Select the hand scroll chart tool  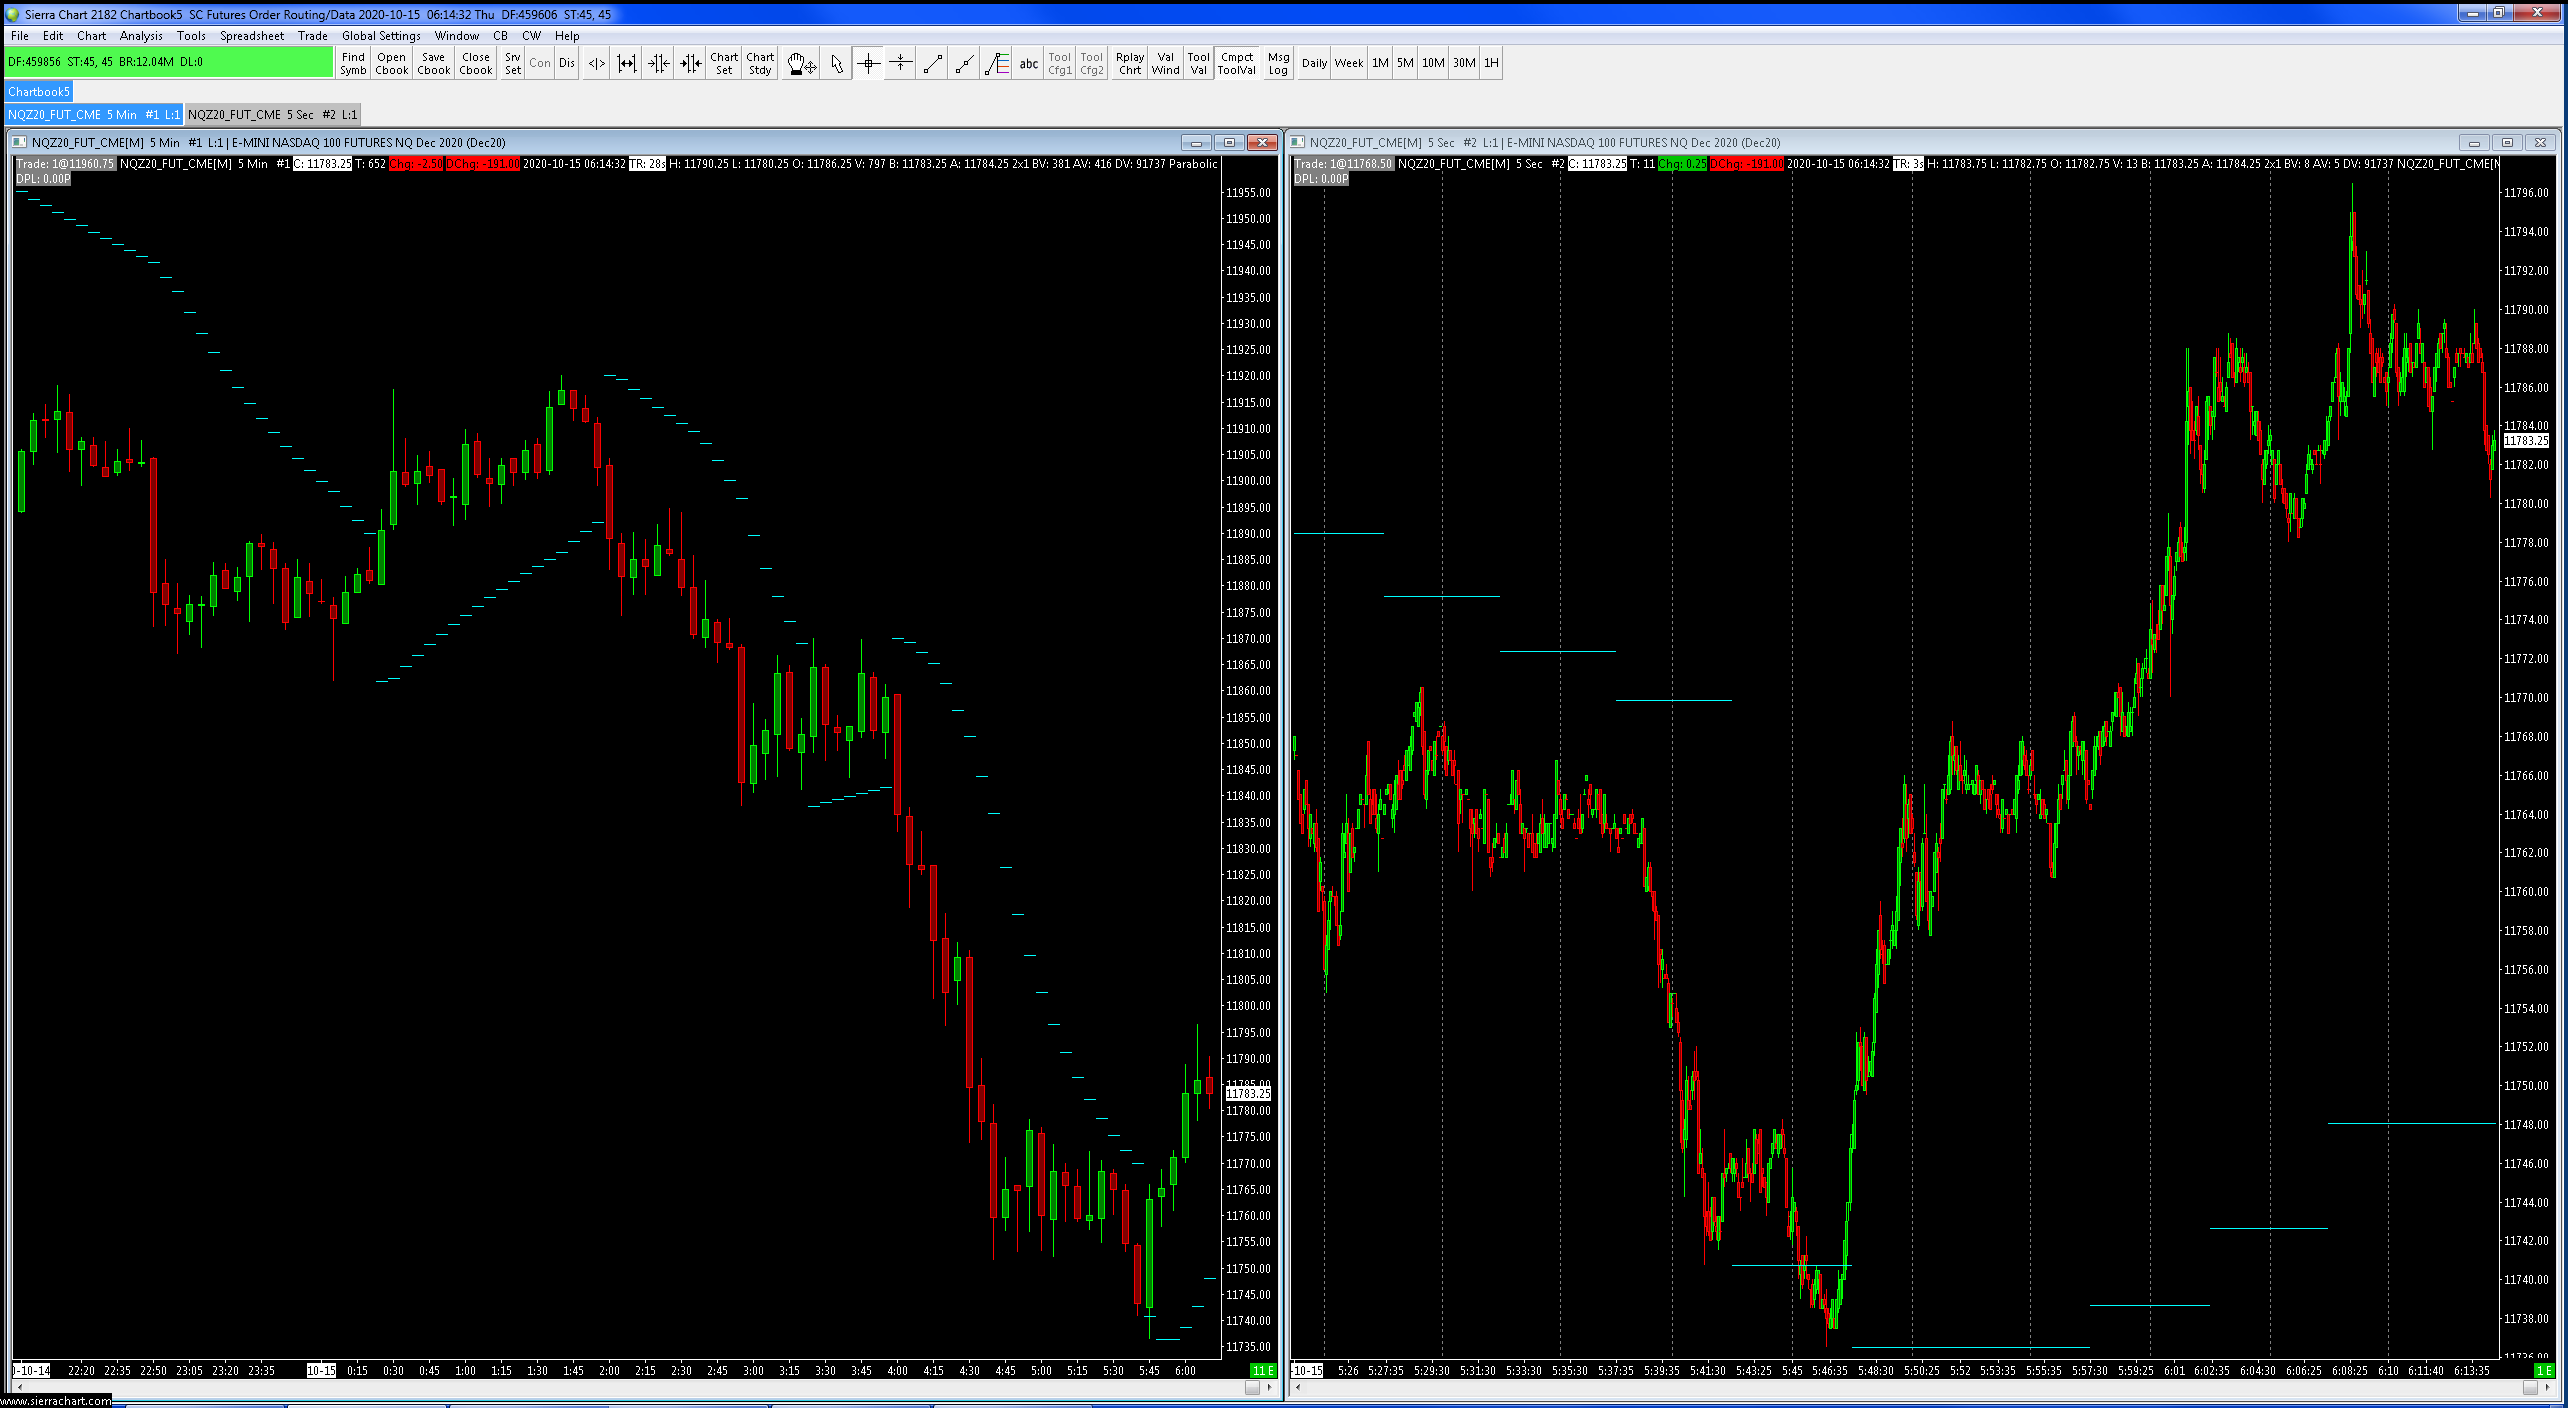click(x=801, y=64)
